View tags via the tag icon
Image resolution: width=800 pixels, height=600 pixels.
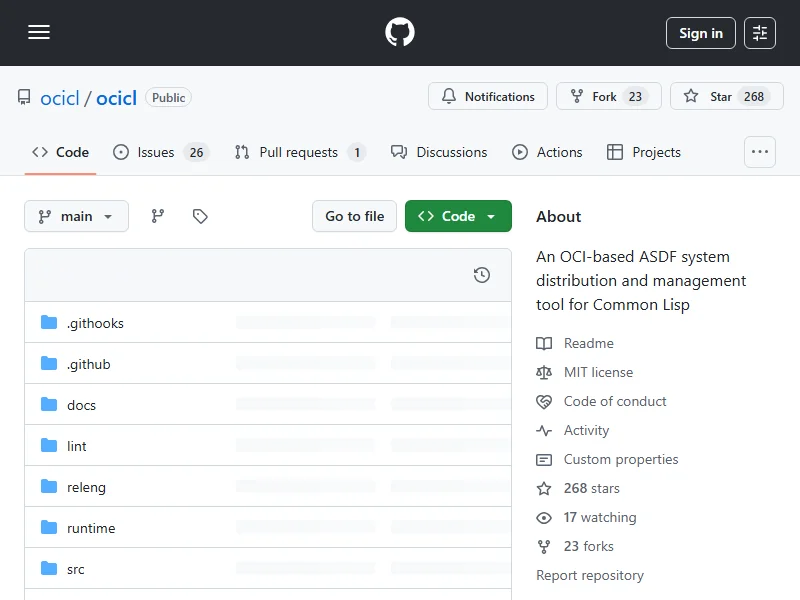coord(200,216)
